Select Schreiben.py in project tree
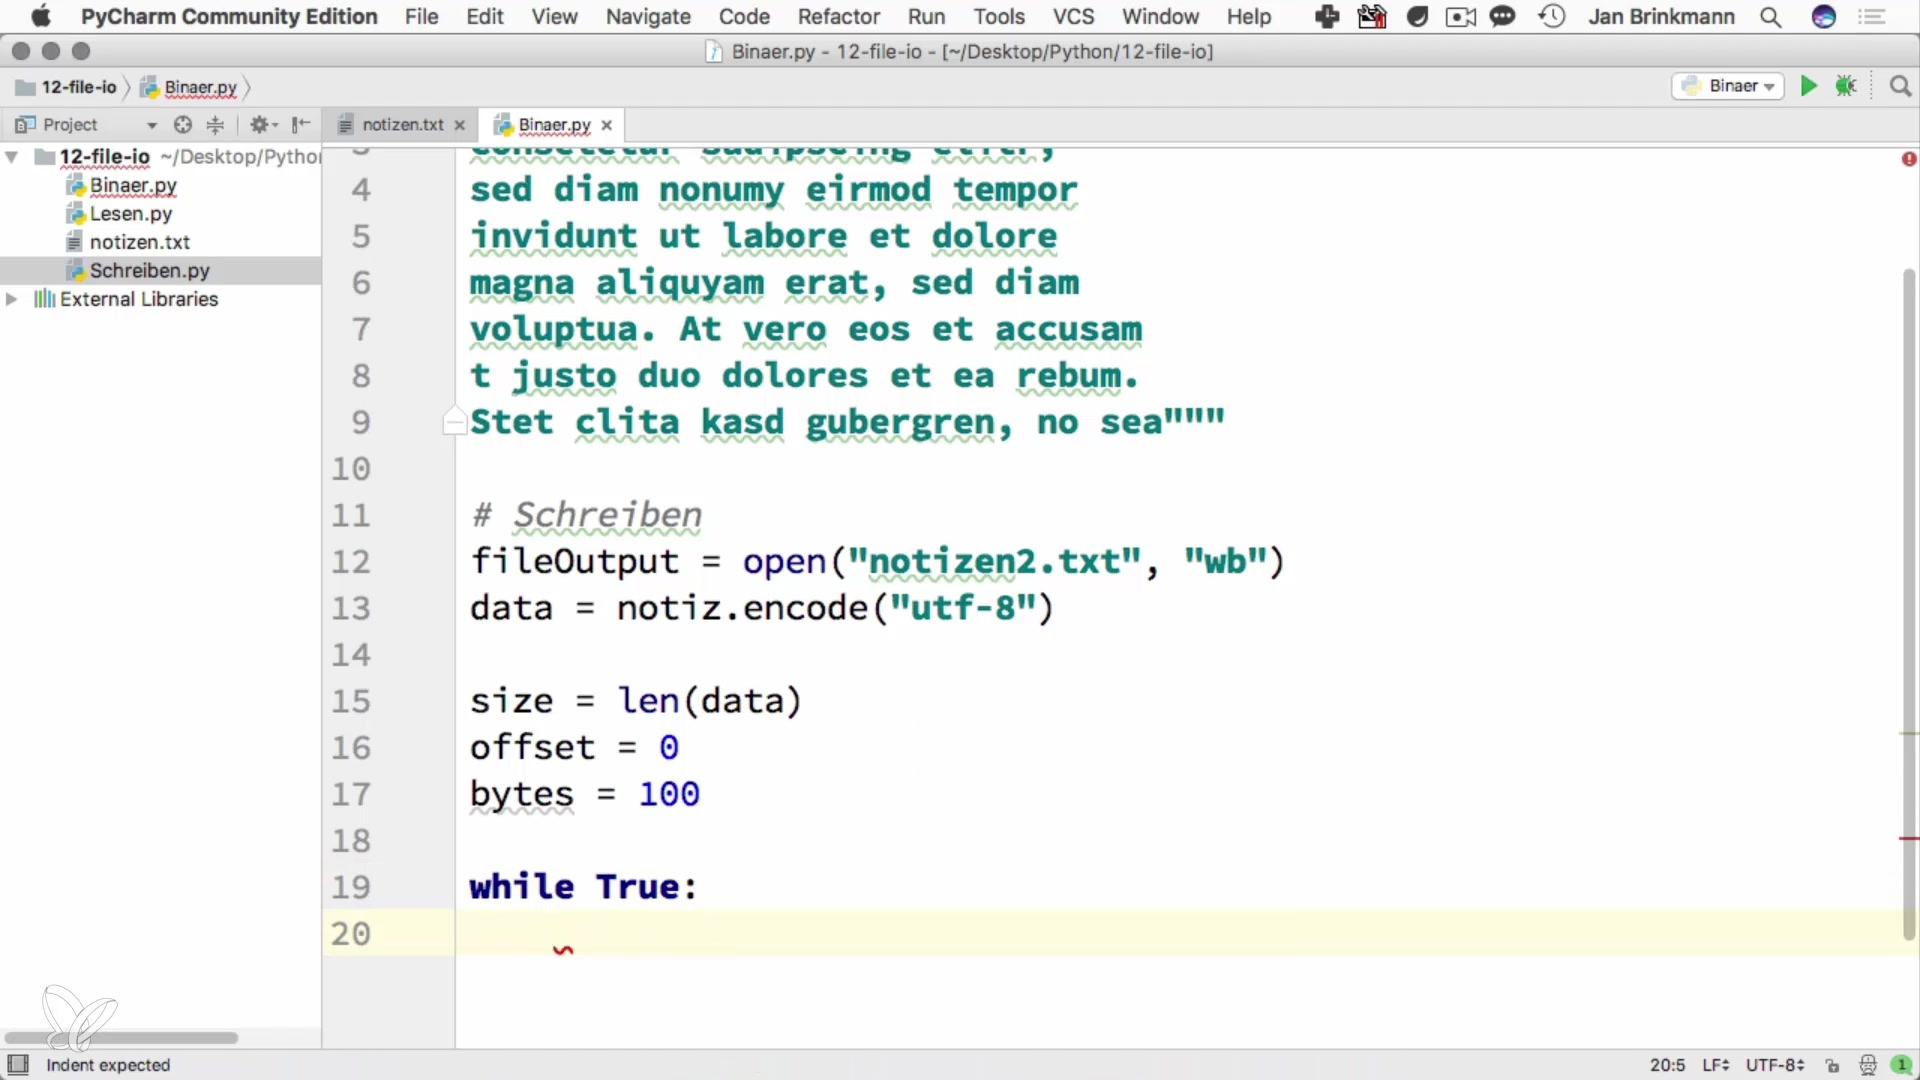Image resolution: width=1920 pixels, height=1080 pixels. tap(149, 270)
